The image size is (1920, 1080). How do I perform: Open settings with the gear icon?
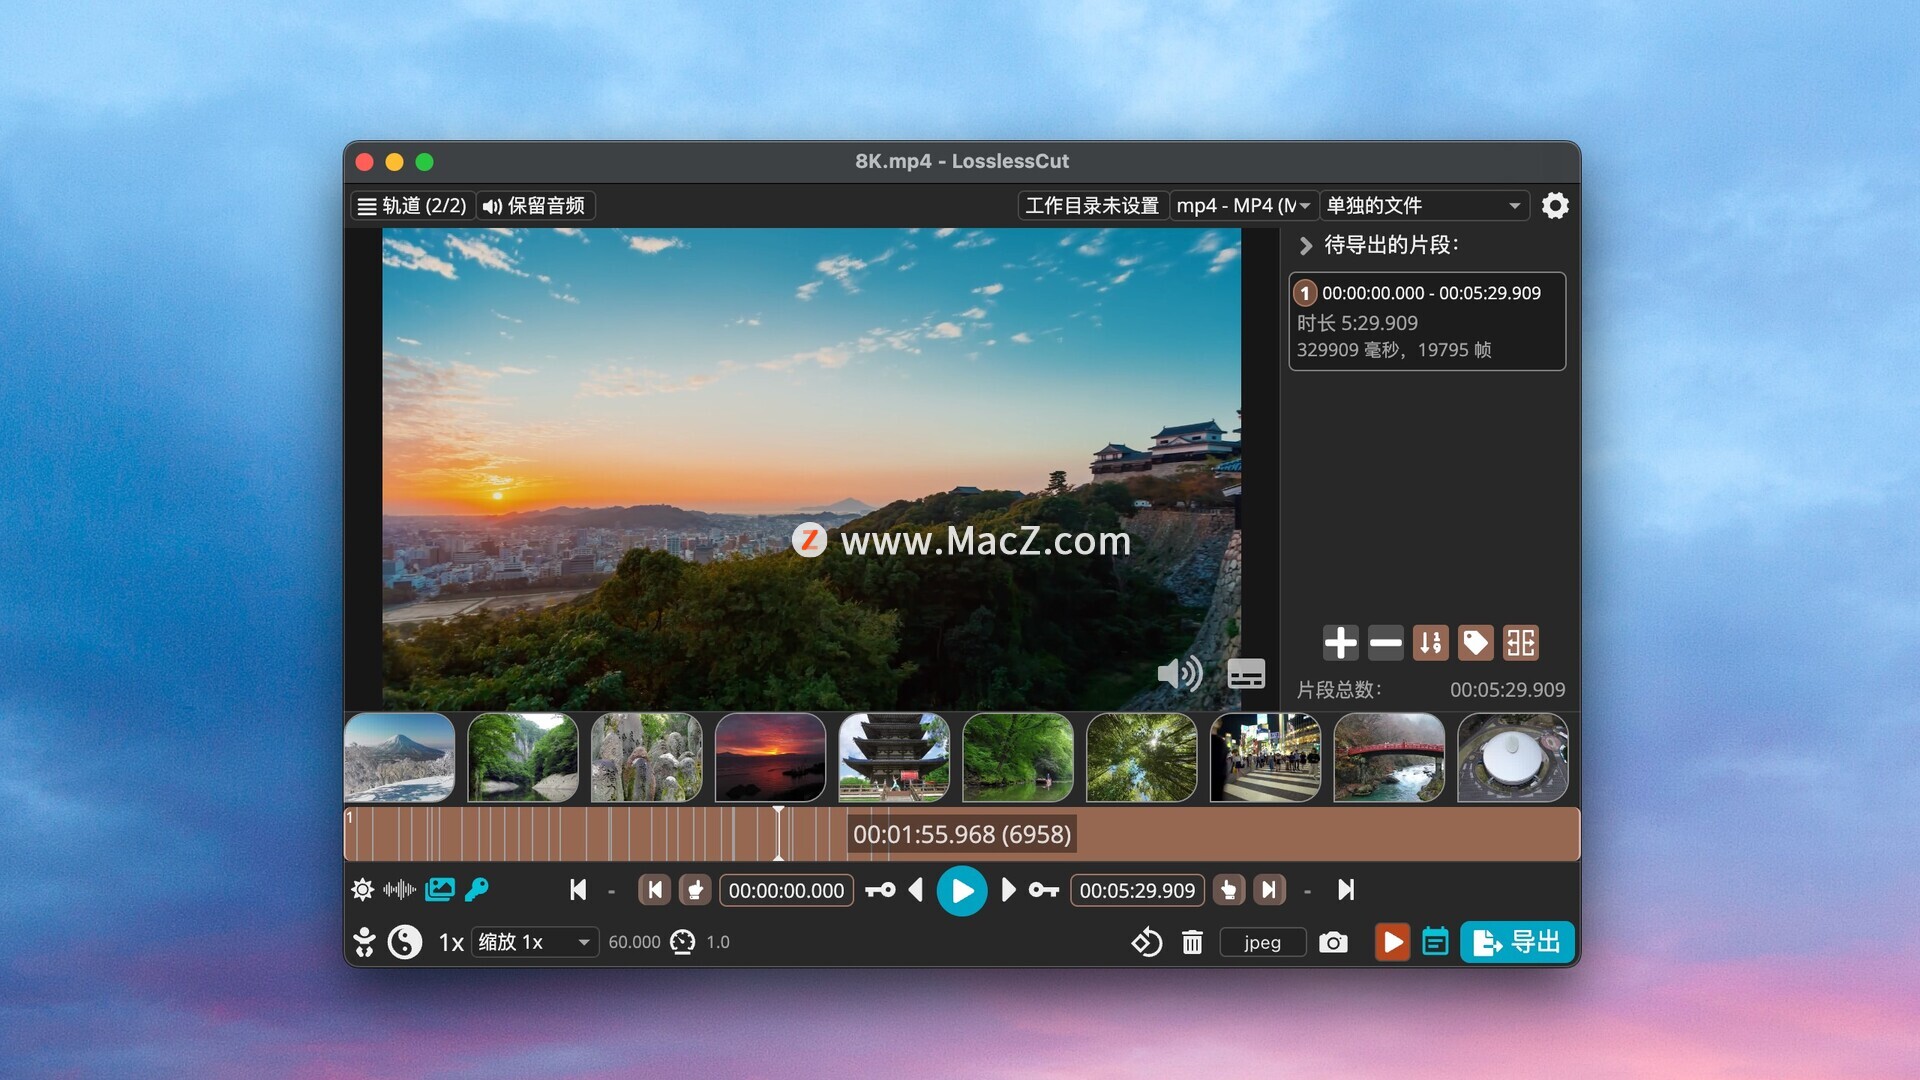(x=1555, y=205)
